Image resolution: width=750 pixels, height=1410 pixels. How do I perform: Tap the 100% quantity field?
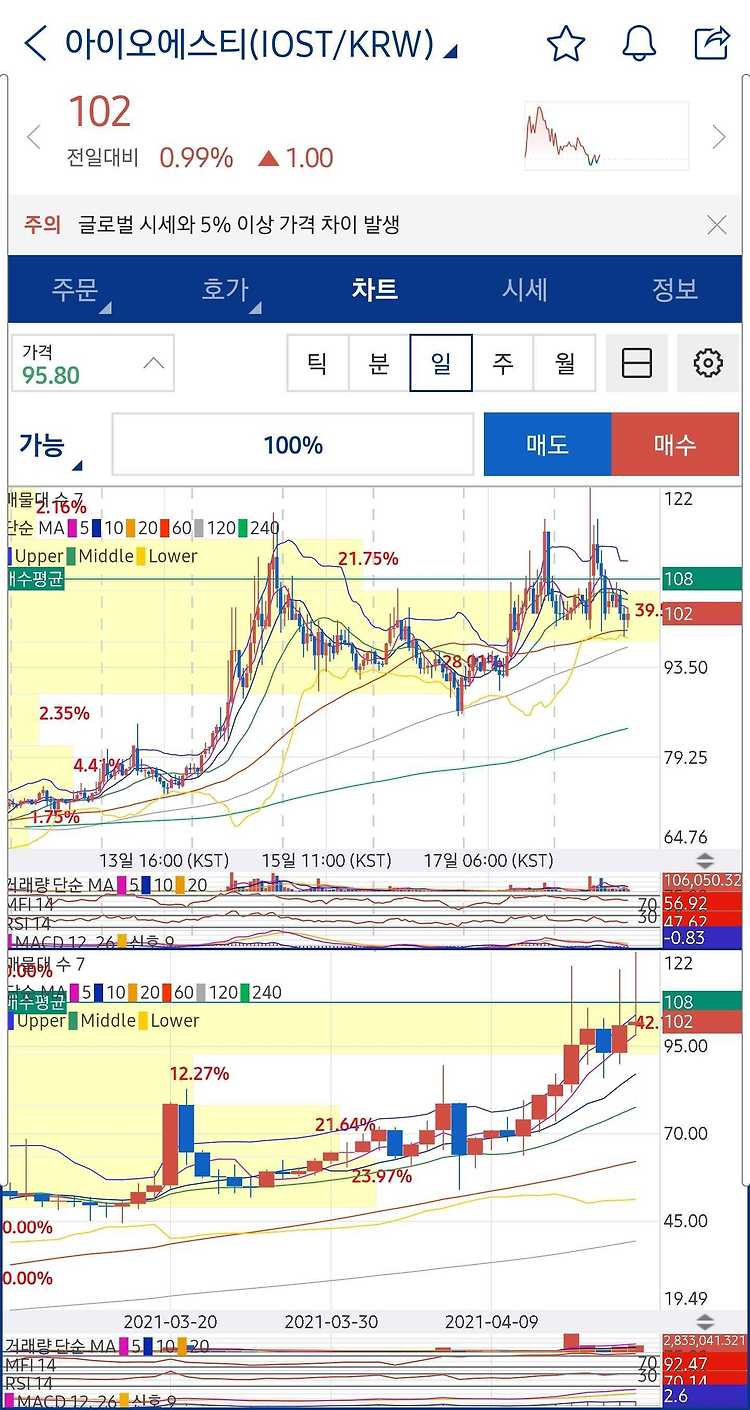293,445
